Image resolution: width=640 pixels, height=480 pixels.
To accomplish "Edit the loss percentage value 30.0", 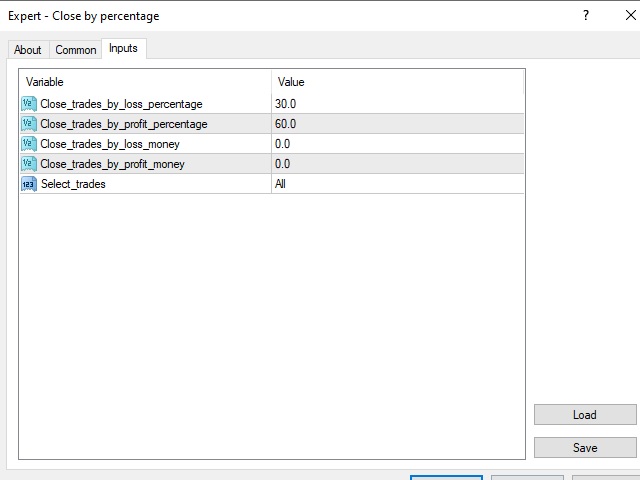I will tap(396, 104).
